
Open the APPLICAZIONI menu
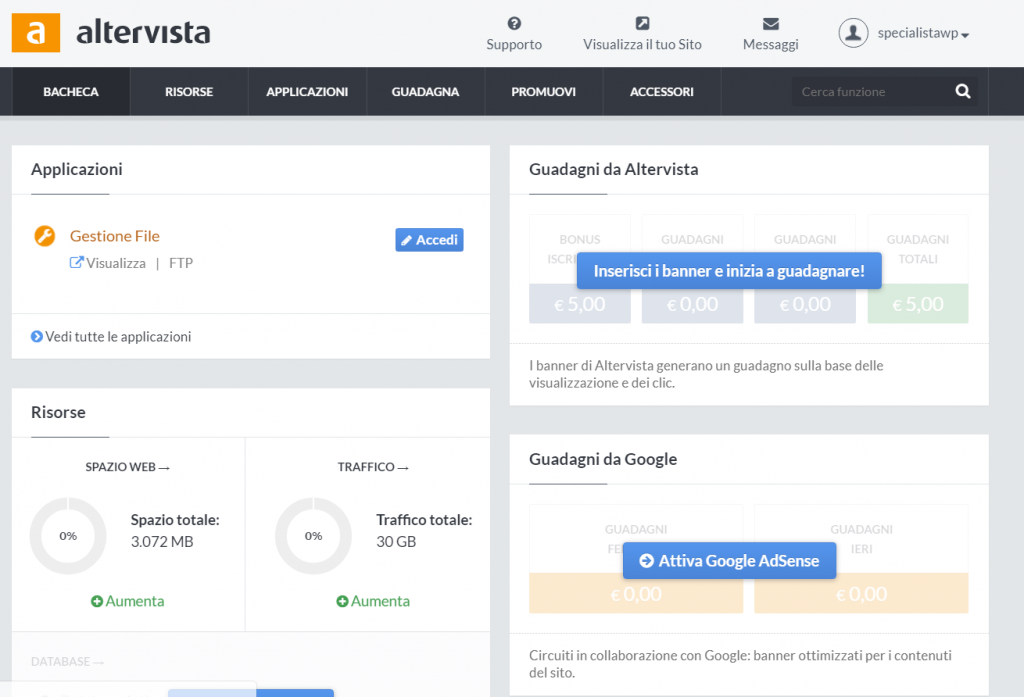click(307, 92)
